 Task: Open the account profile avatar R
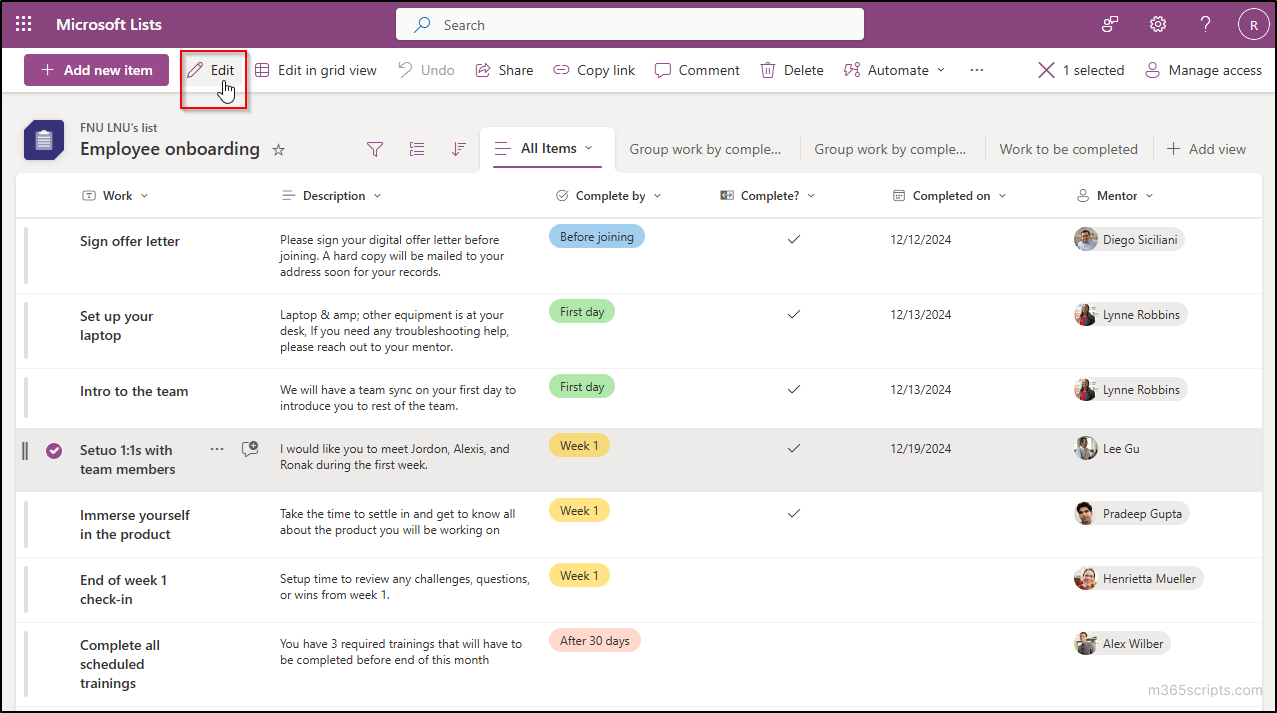click(1253, 24)
